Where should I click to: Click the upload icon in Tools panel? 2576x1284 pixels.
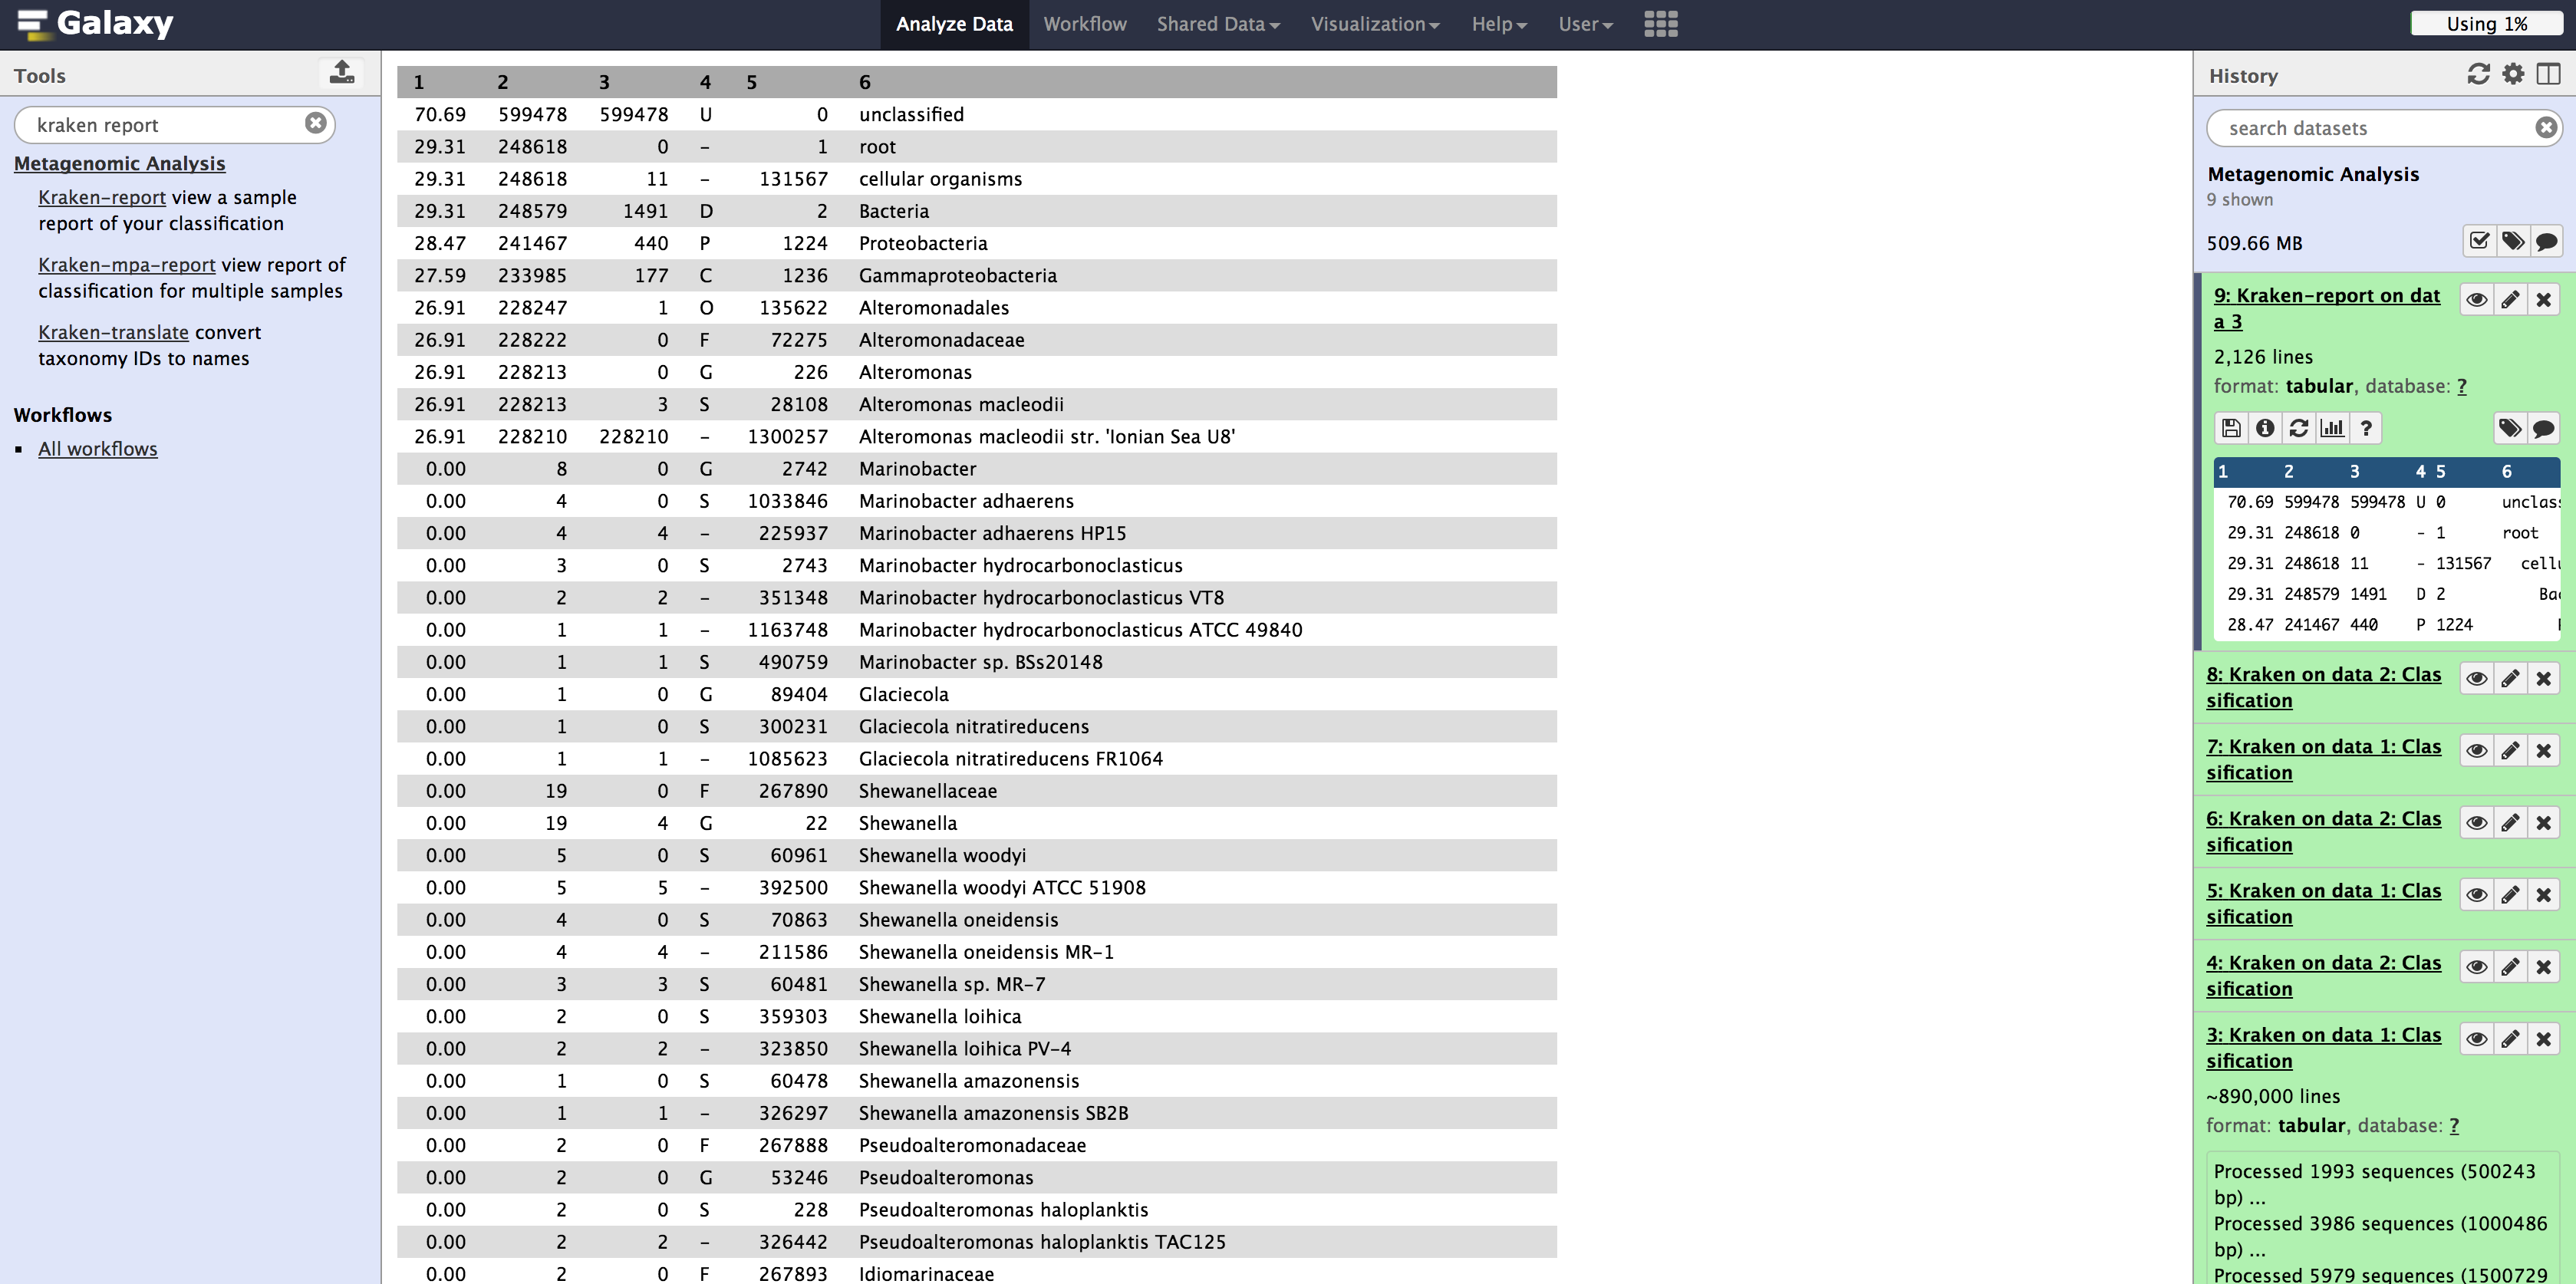coord(340,72)
